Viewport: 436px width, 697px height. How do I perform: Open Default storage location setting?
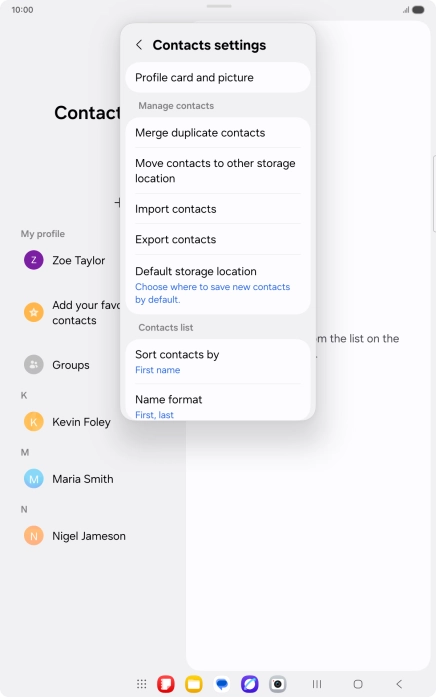(x=218, y=284)
